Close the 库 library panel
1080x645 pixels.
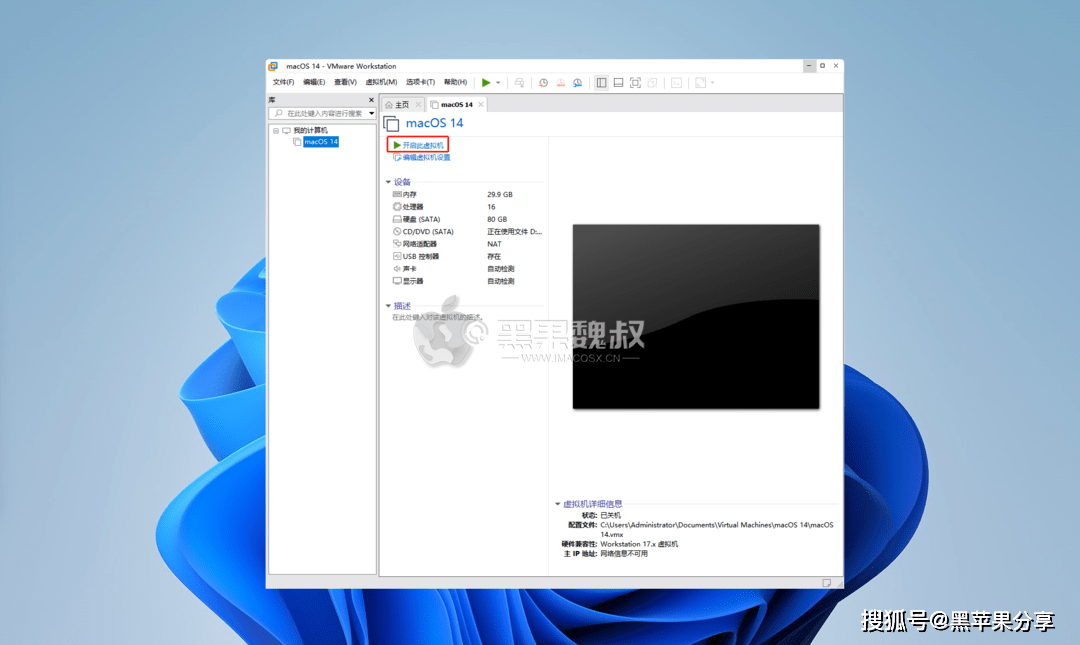(x=371, y=100)
